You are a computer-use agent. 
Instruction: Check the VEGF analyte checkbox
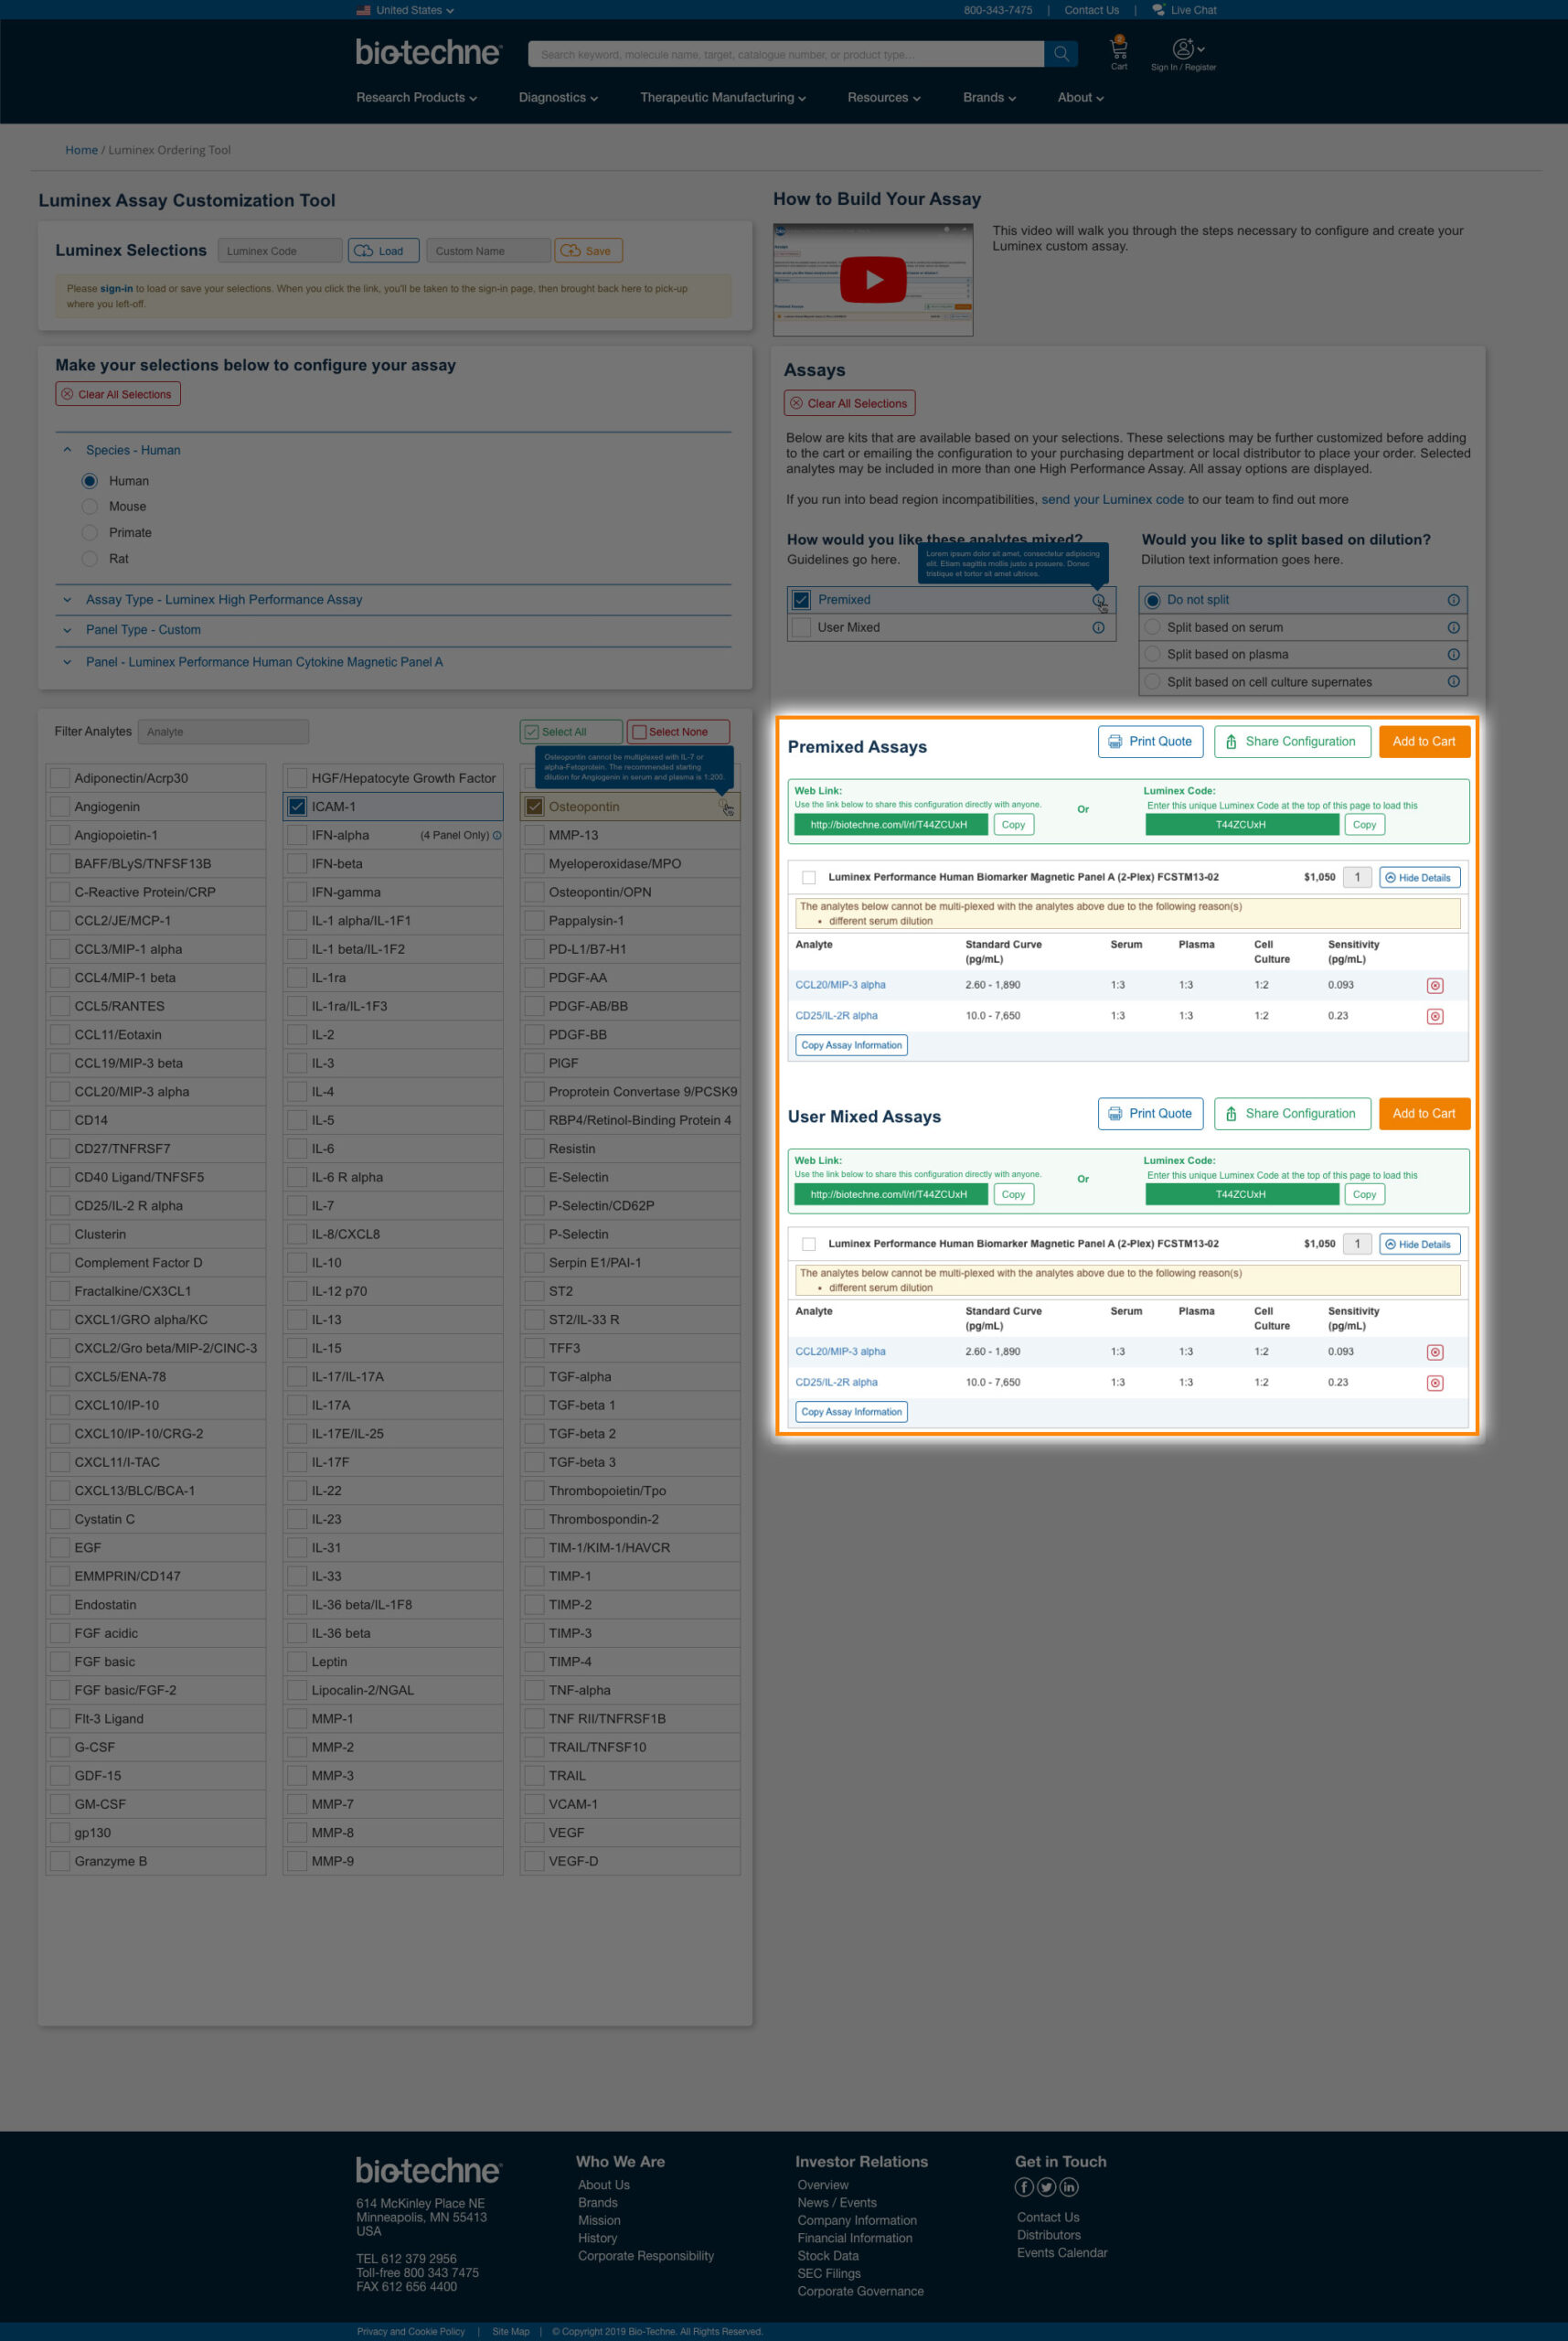point(534,1832)
